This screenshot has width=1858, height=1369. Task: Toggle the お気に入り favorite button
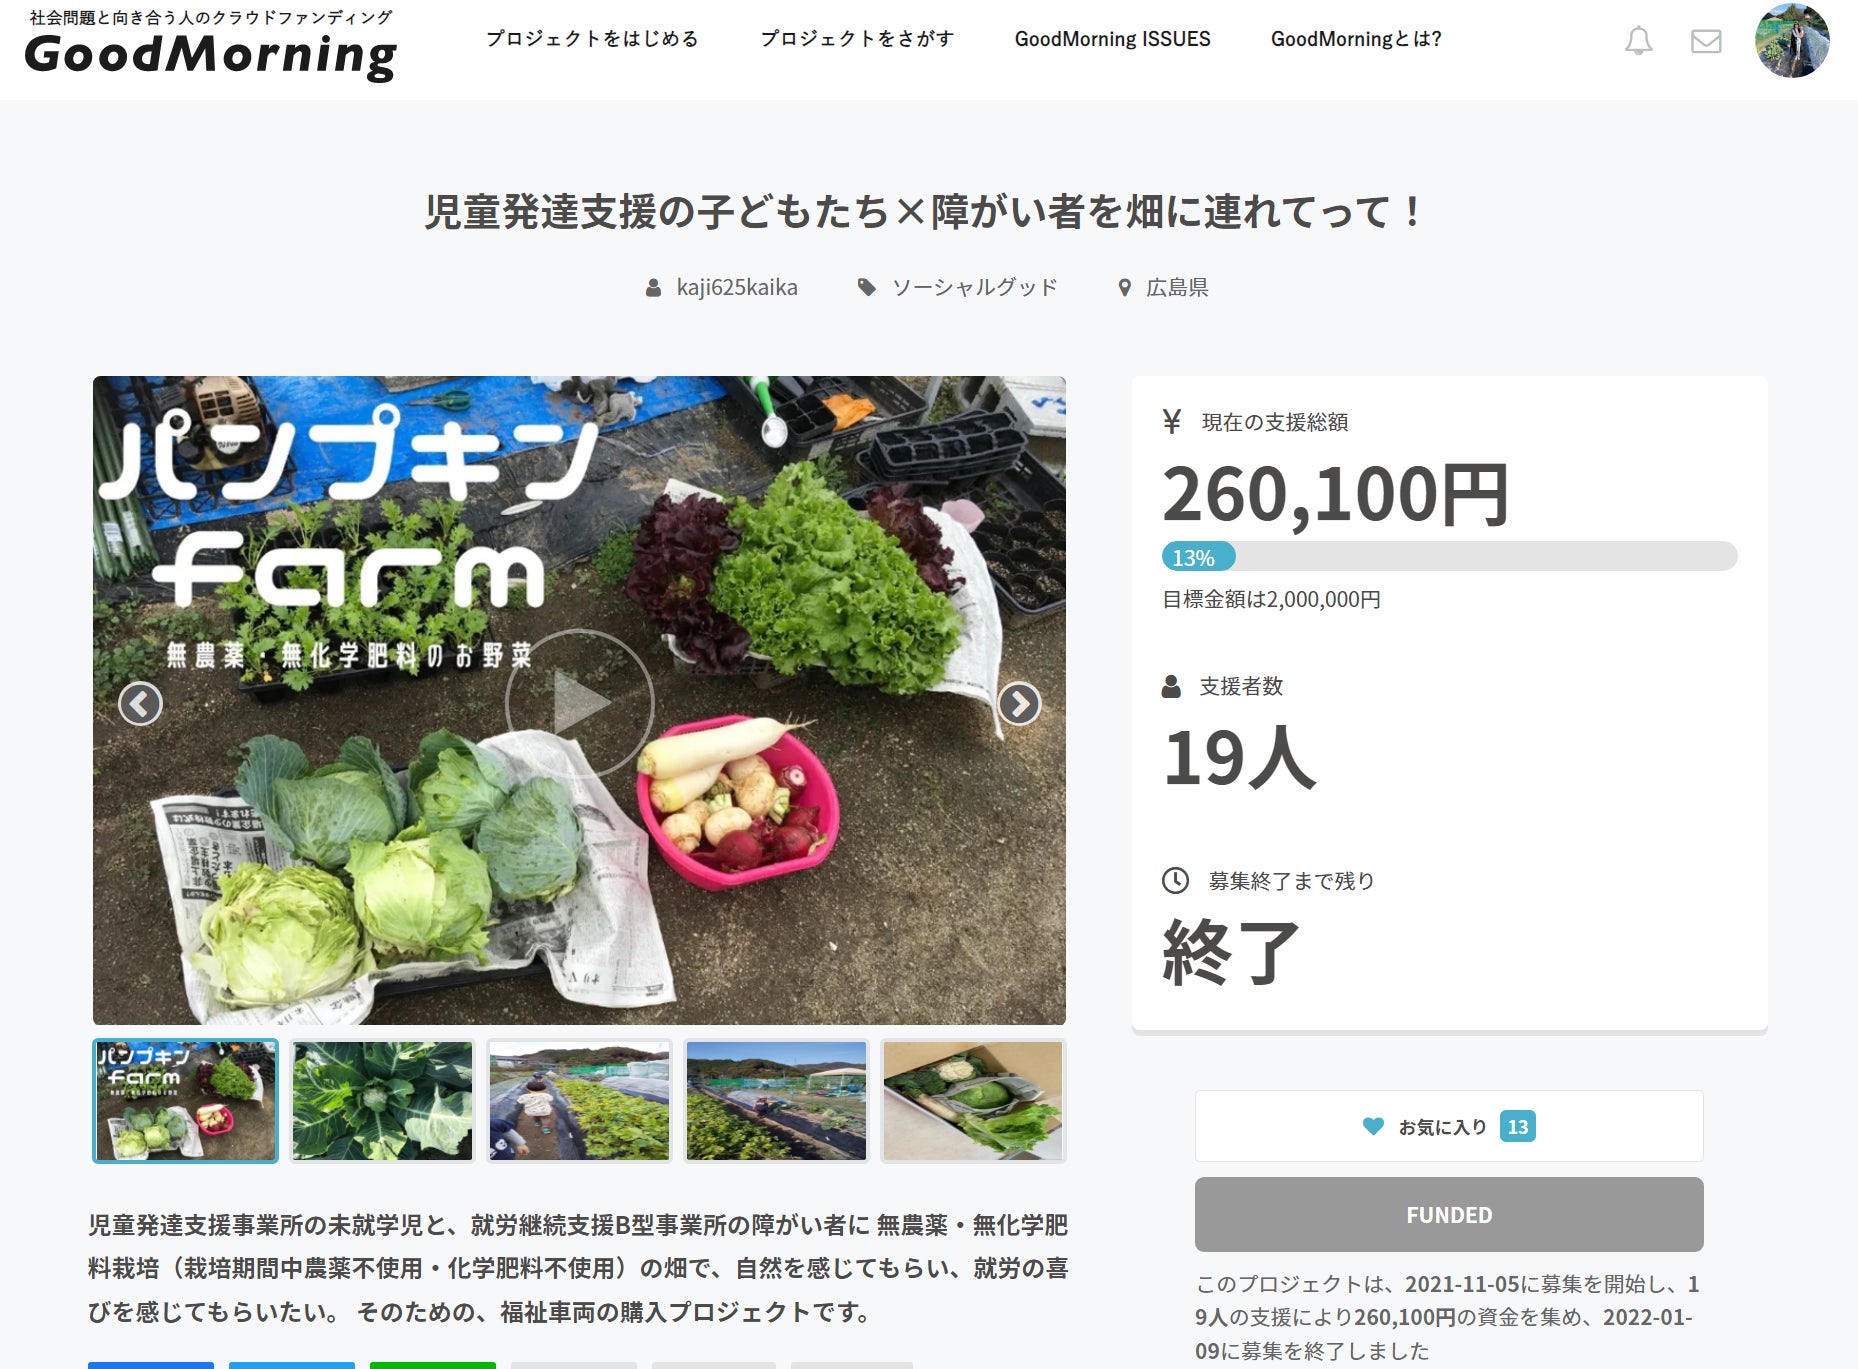1449,1126
